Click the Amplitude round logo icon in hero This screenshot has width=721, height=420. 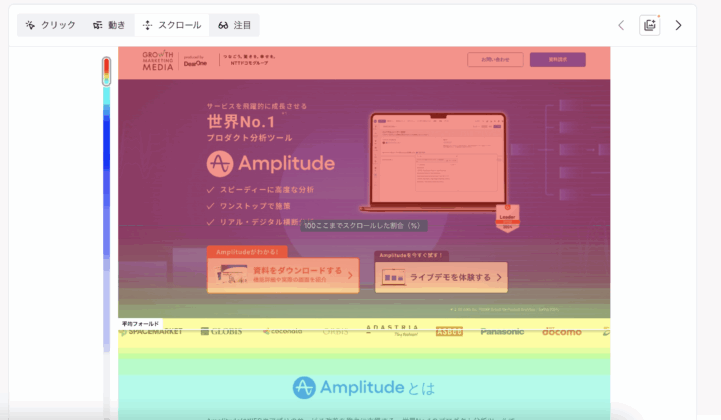point(220,164)
